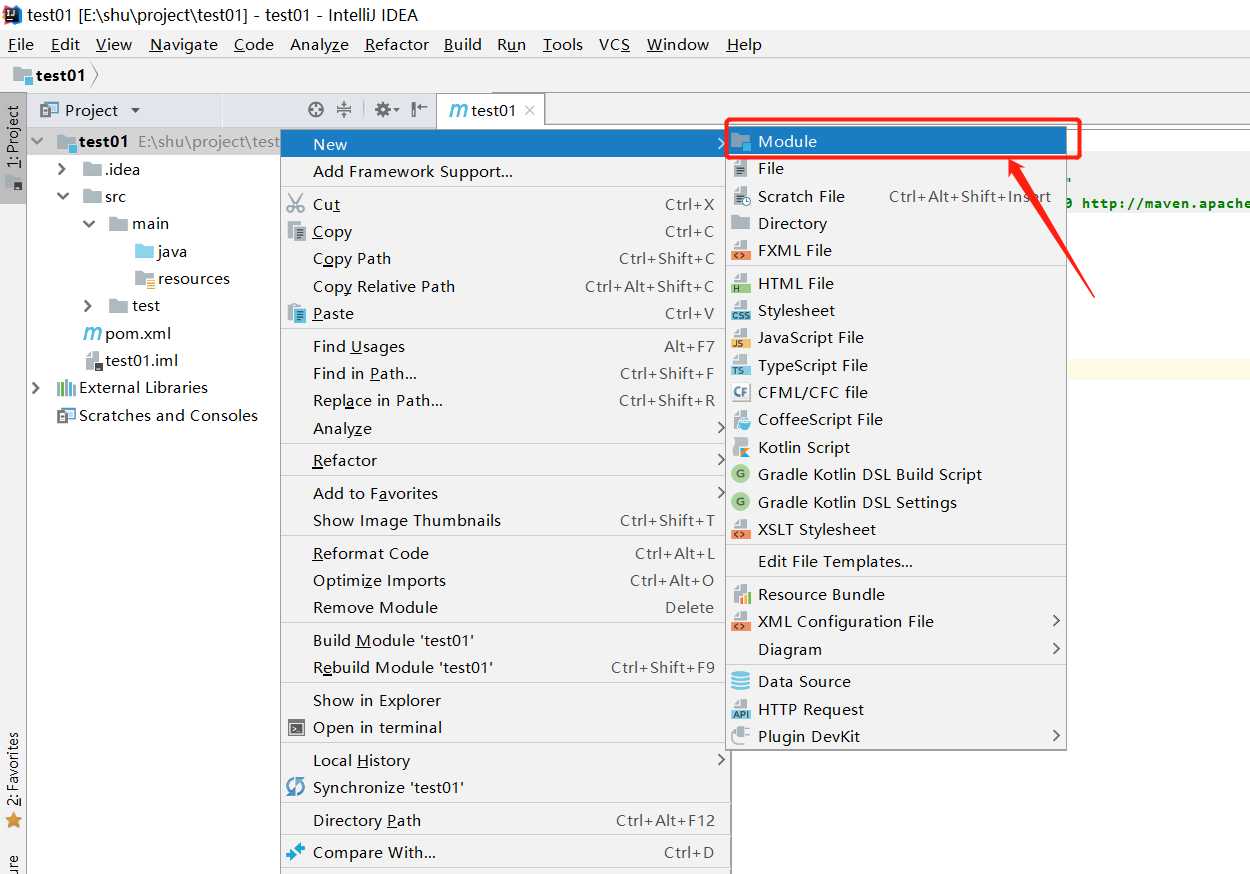Choose Reformat Code
1250x874 pixels.
(505, 553)
